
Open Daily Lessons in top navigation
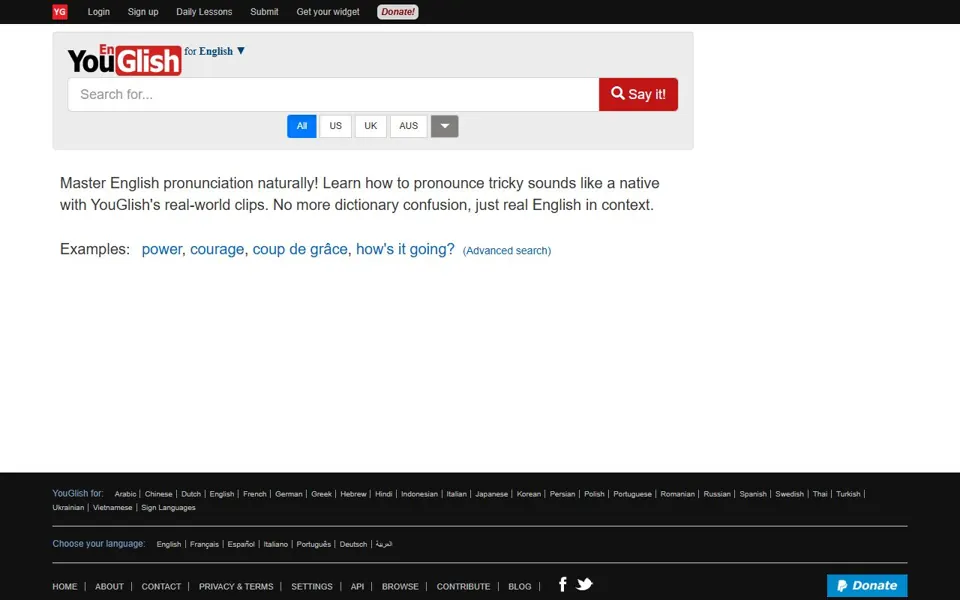coord(204,12)
